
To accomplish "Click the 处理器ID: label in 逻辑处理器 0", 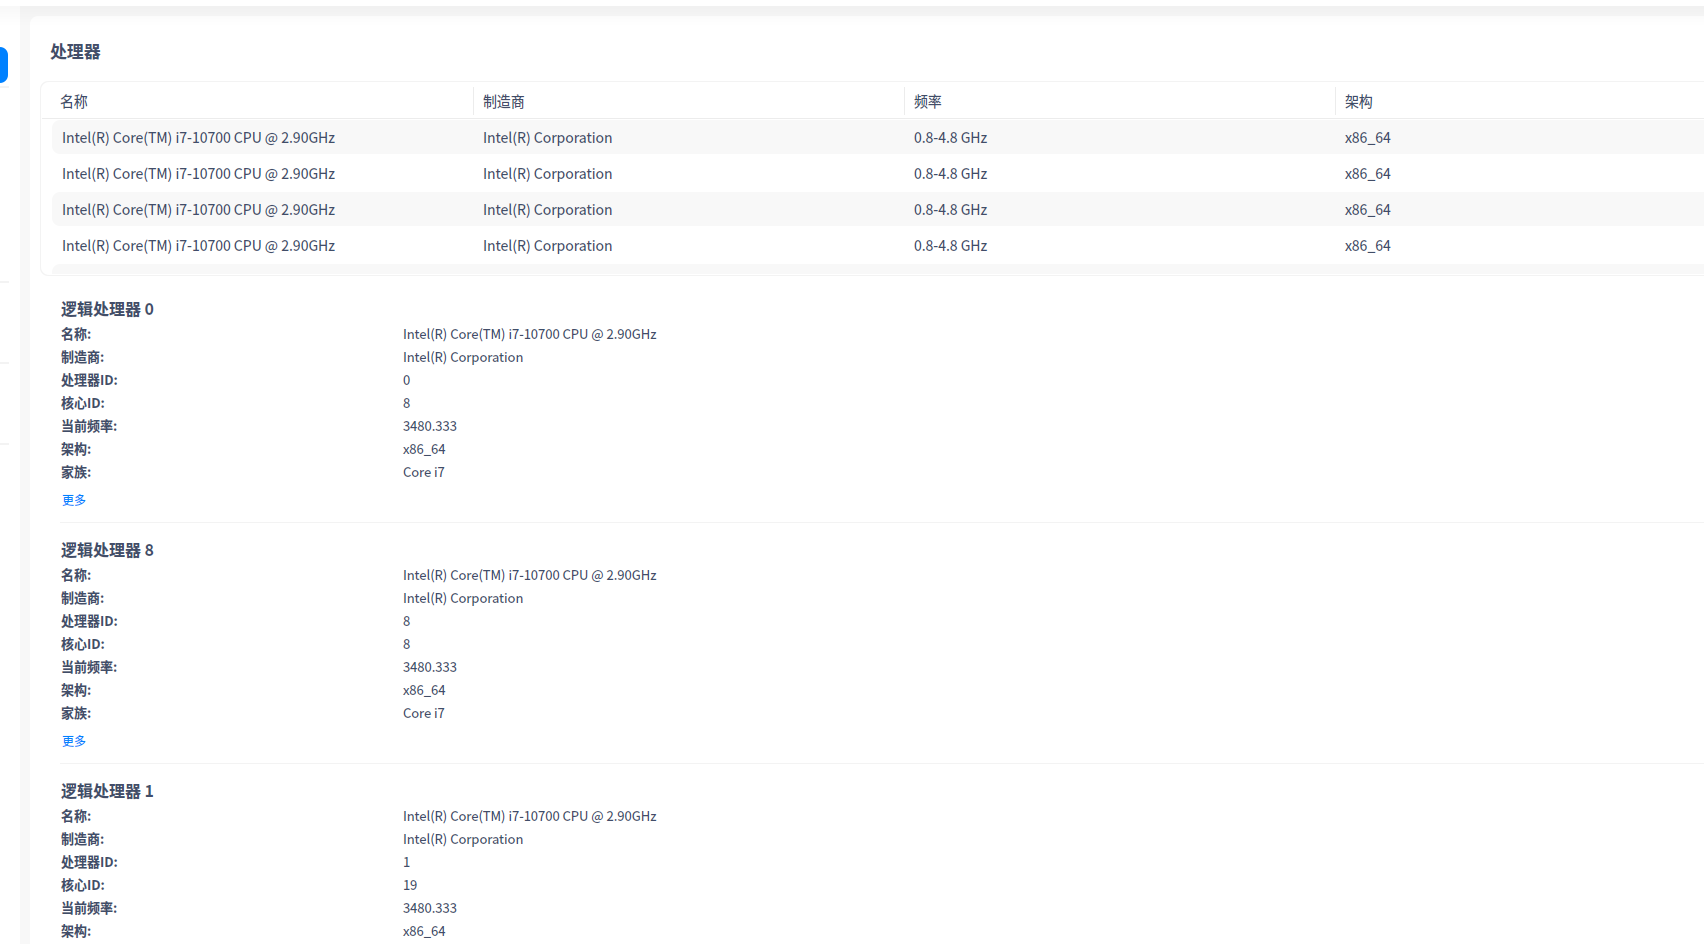I will pyautogui.click(x=89, y=380).
